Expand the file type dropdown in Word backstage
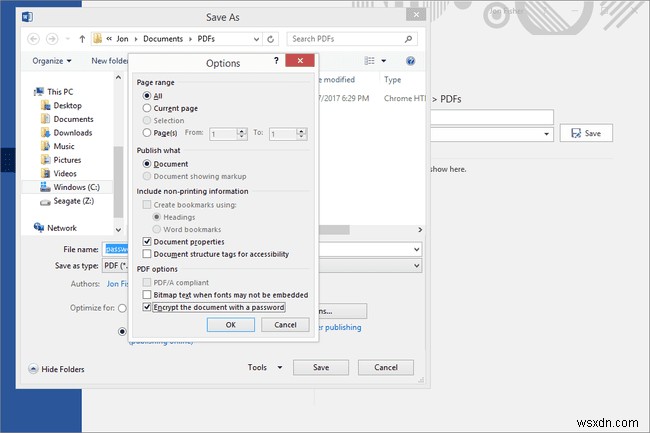The image size is (650, 433). pos(546,134)
